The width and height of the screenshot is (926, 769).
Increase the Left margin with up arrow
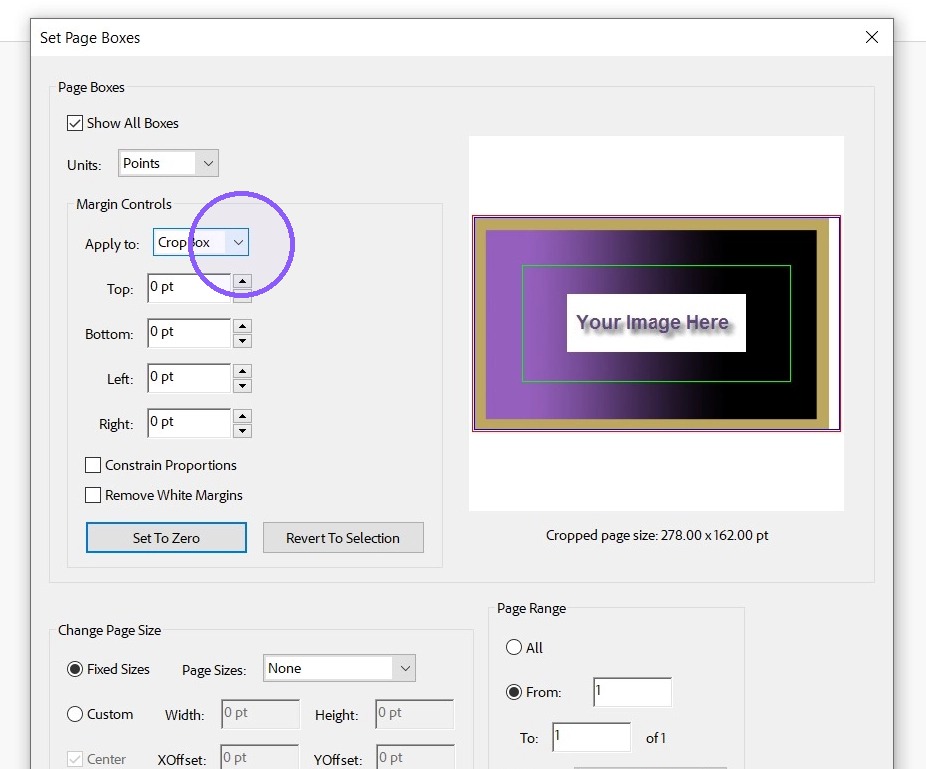(242, 371)
